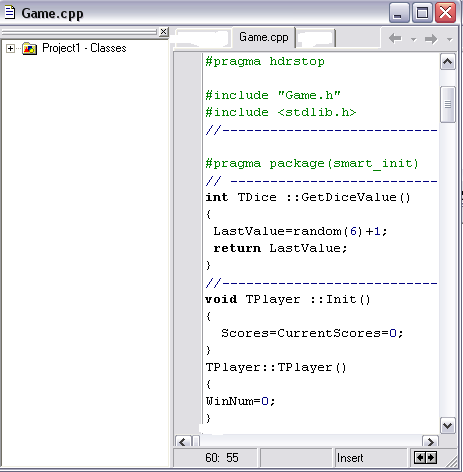The image size is (463, 472).
Task: Click the #pragma hdrstop line
Action: [x=265, y=62]
